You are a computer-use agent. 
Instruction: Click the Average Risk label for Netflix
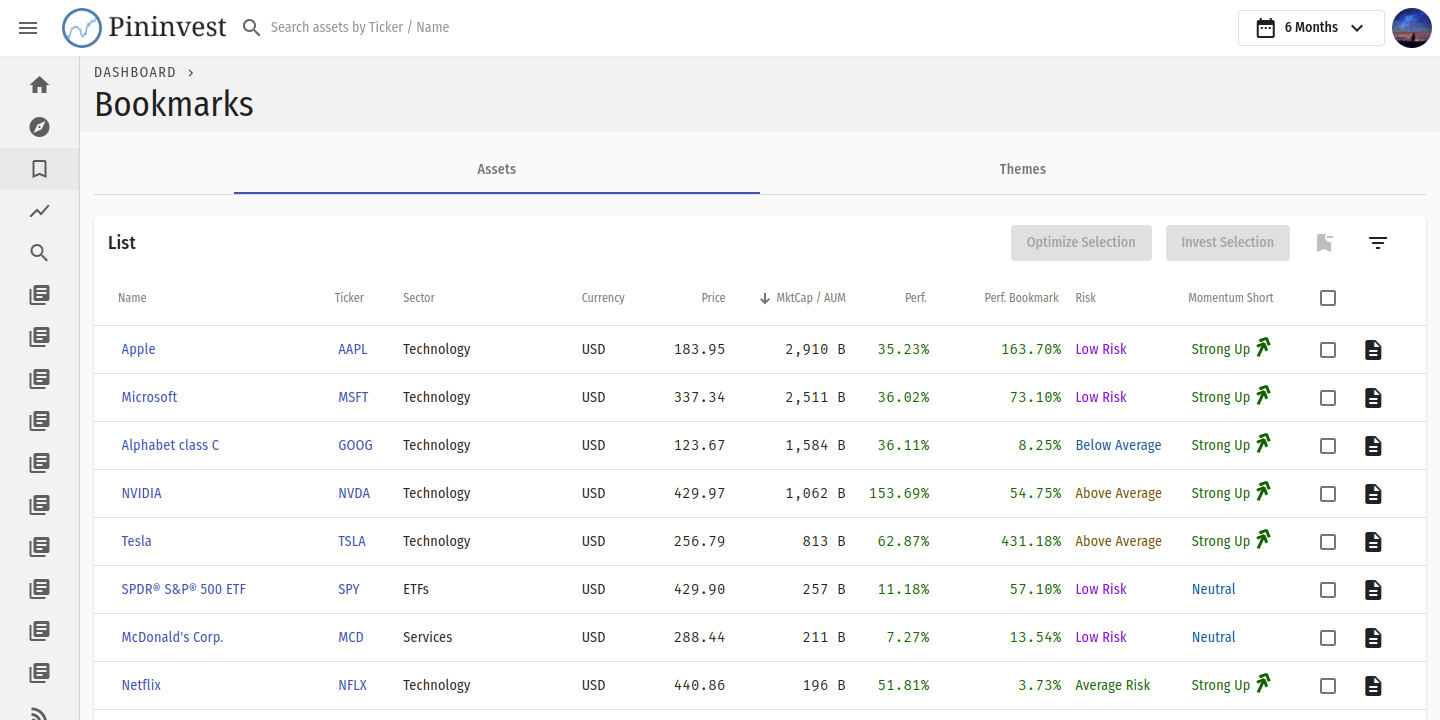pyautogui.click(x=1113, y=685)
